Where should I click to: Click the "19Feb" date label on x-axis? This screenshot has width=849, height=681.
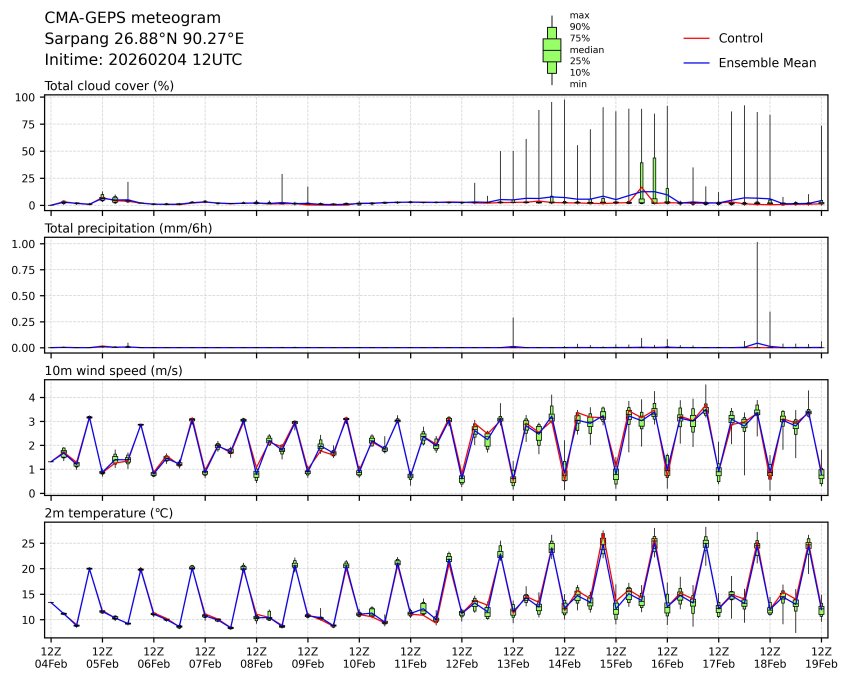[820, 663]
